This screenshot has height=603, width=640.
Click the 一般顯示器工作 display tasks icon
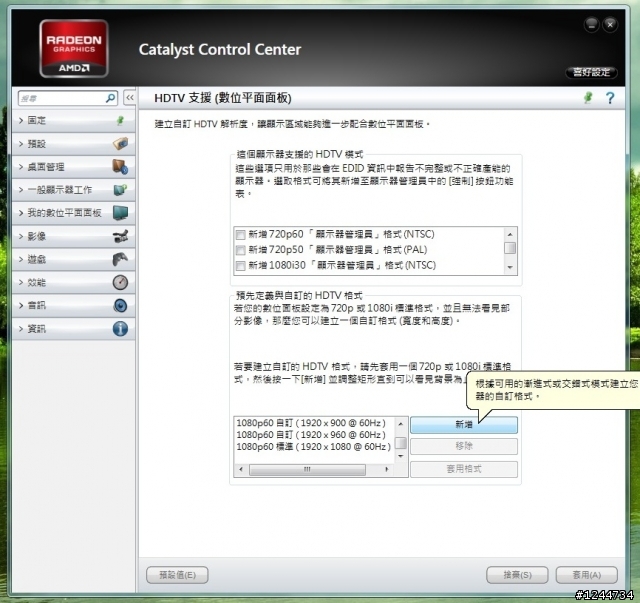(x=120, y=190)
